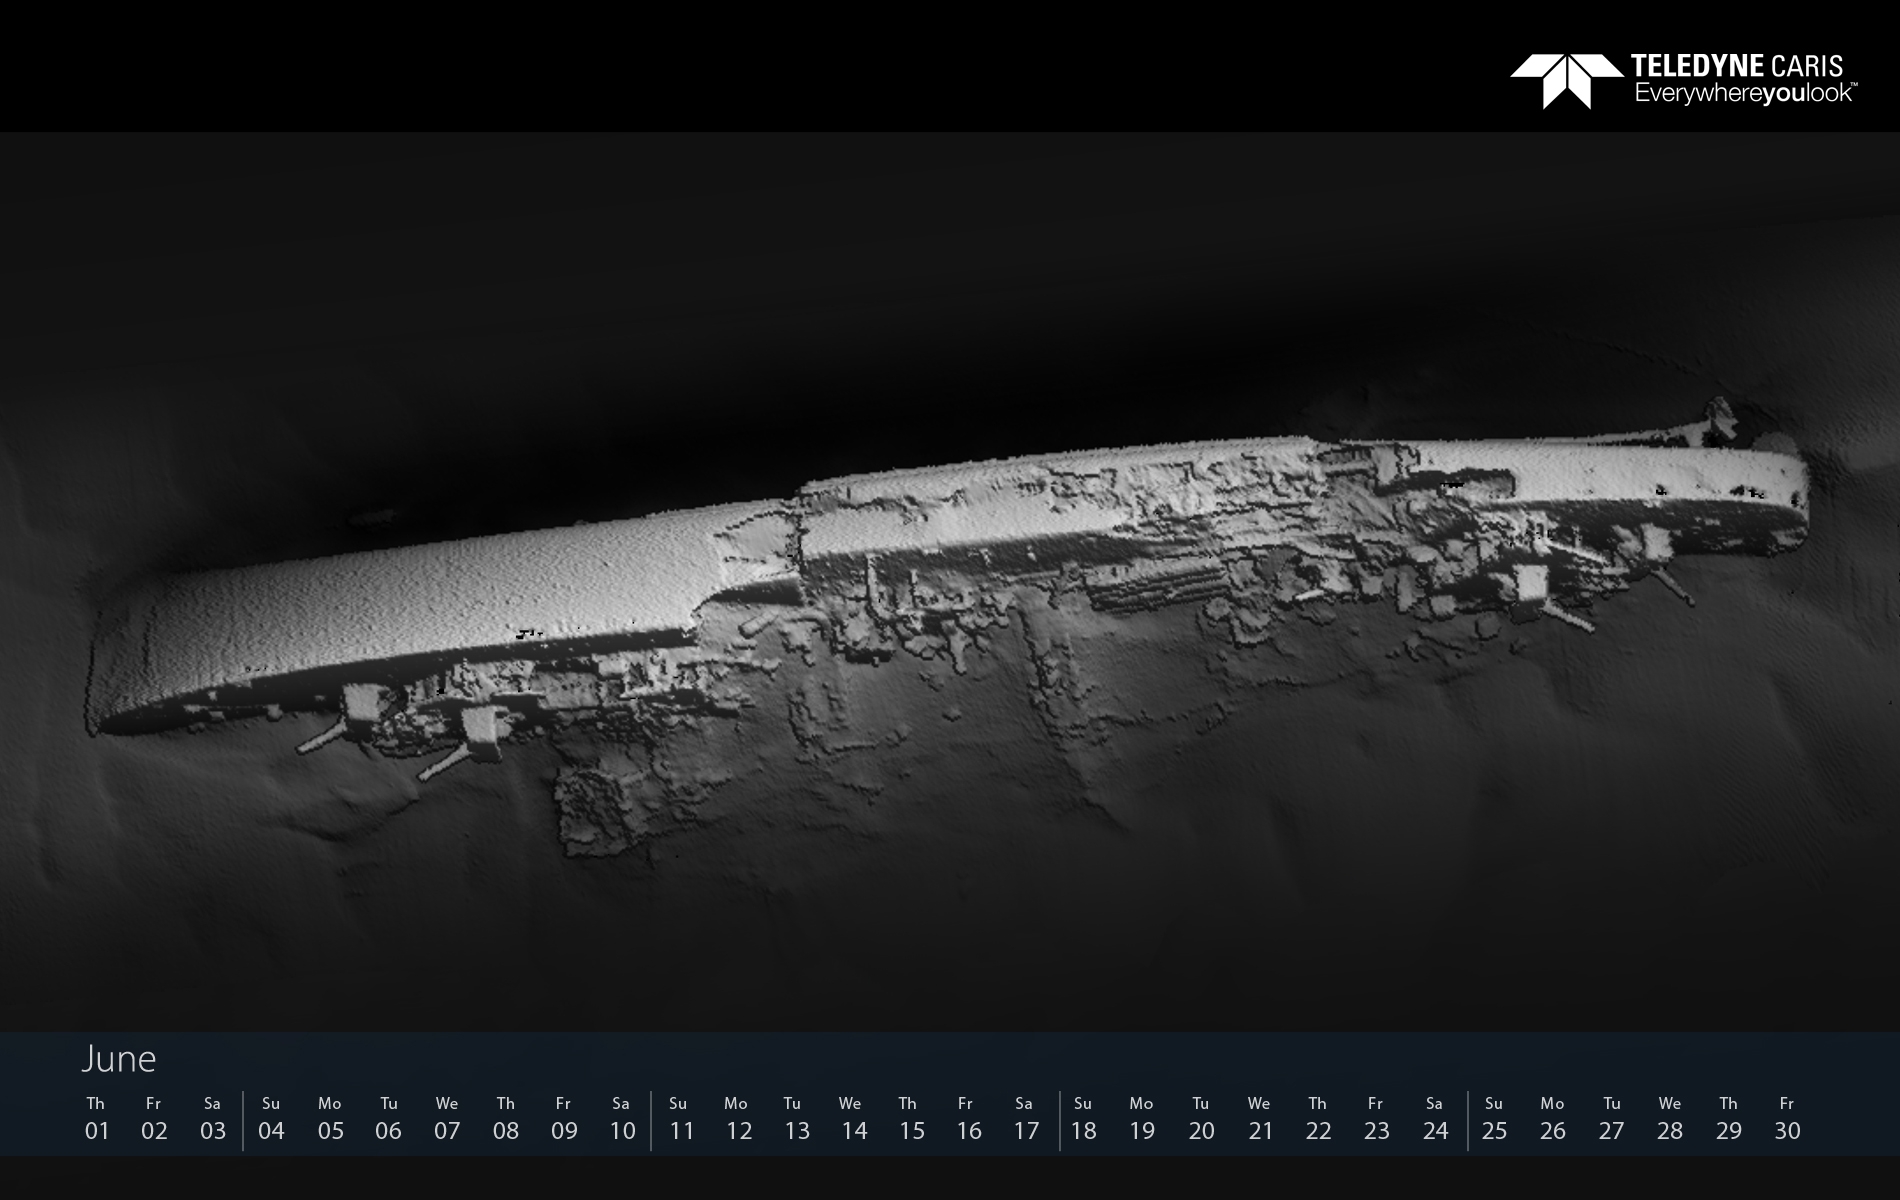
Task: Select date 09 Friday
Action: (564, 1119)
